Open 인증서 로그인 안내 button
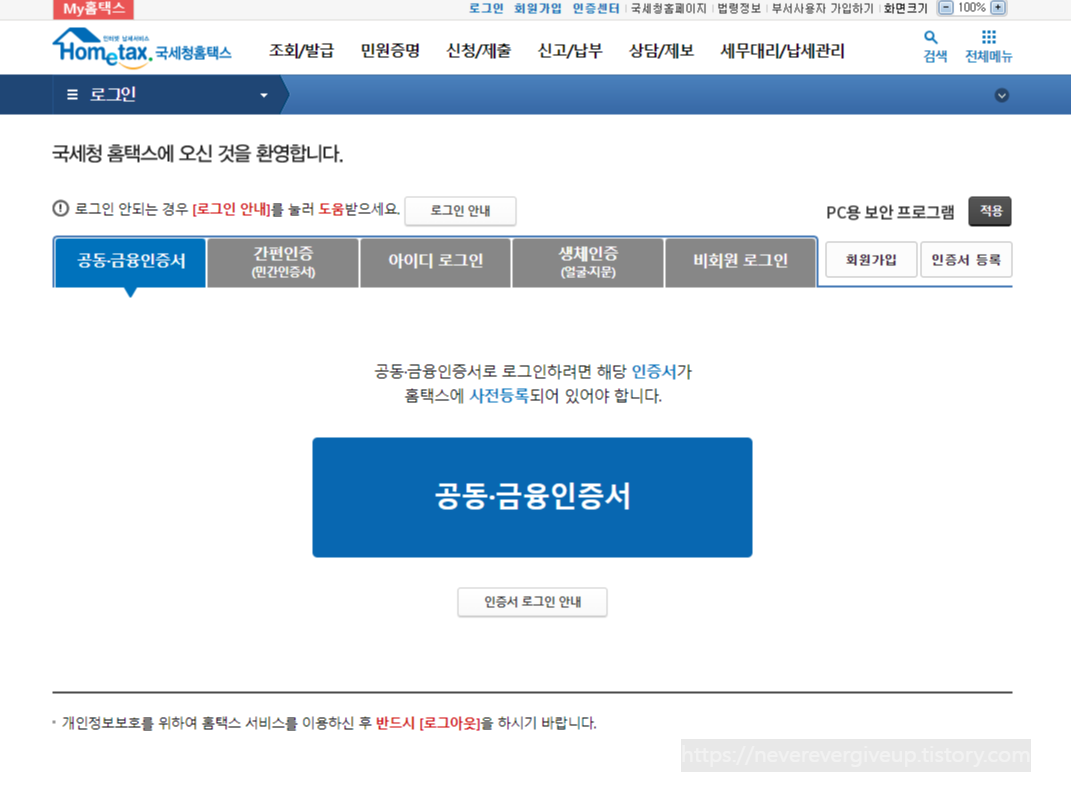1071x812 pixels. point(532,602)
